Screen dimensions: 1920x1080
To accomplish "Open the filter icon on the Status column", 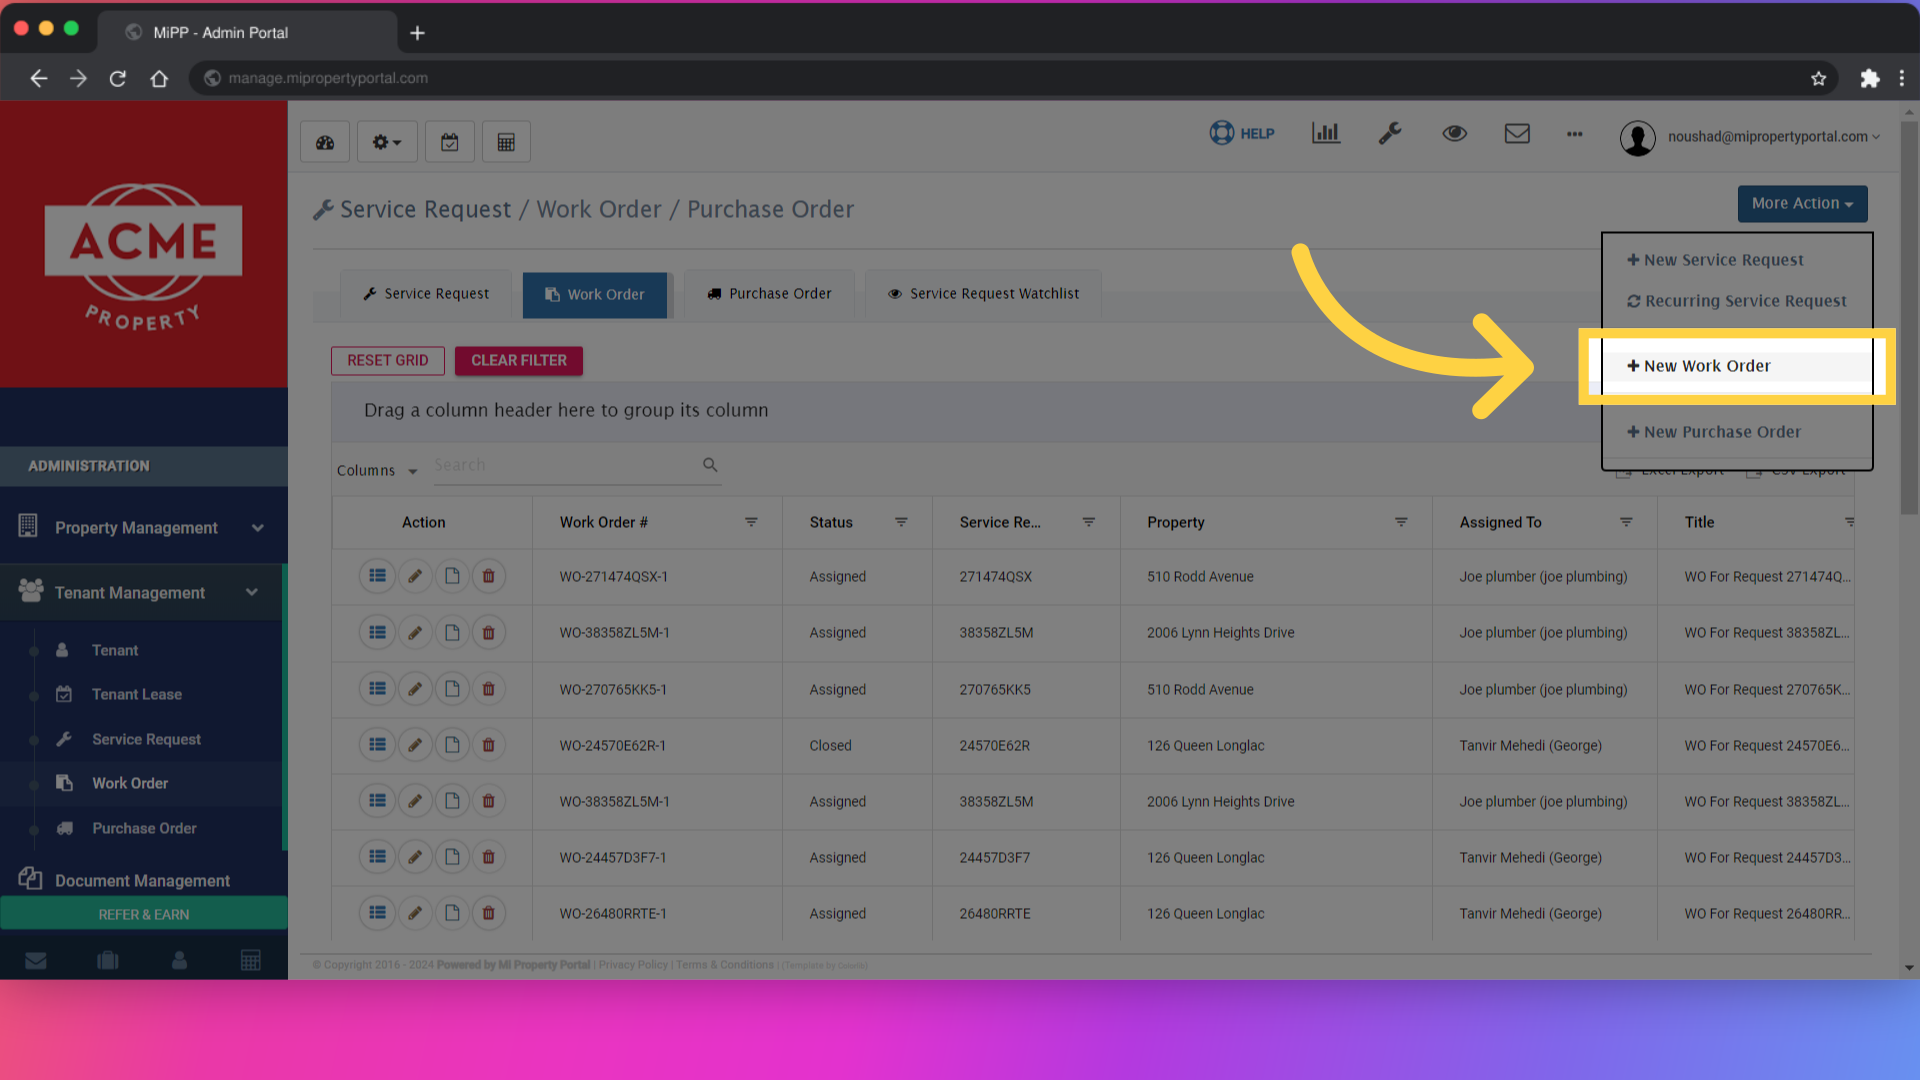I will [x=901, y=521].
